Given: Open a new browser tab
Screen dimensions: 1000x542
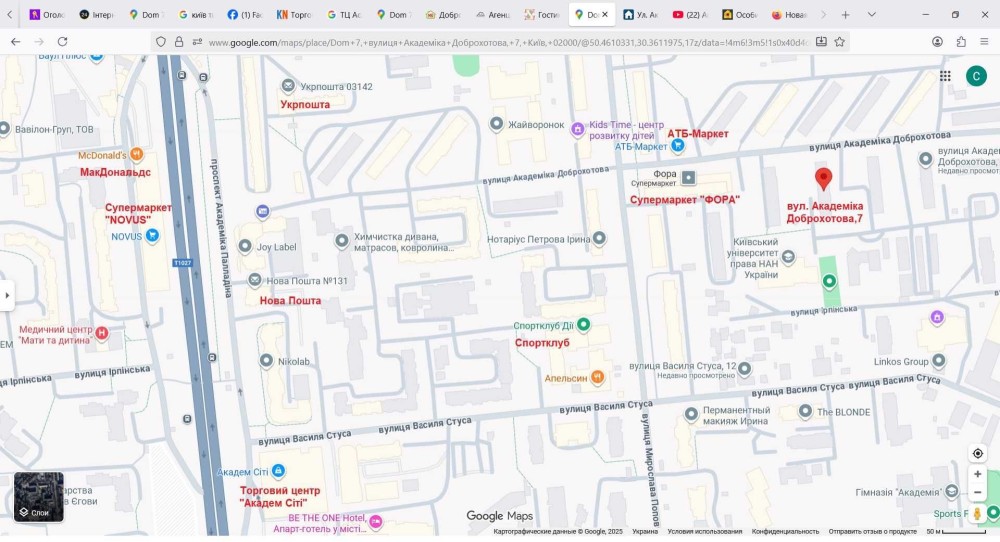Looking at the screenshot, I should [845, 15].
